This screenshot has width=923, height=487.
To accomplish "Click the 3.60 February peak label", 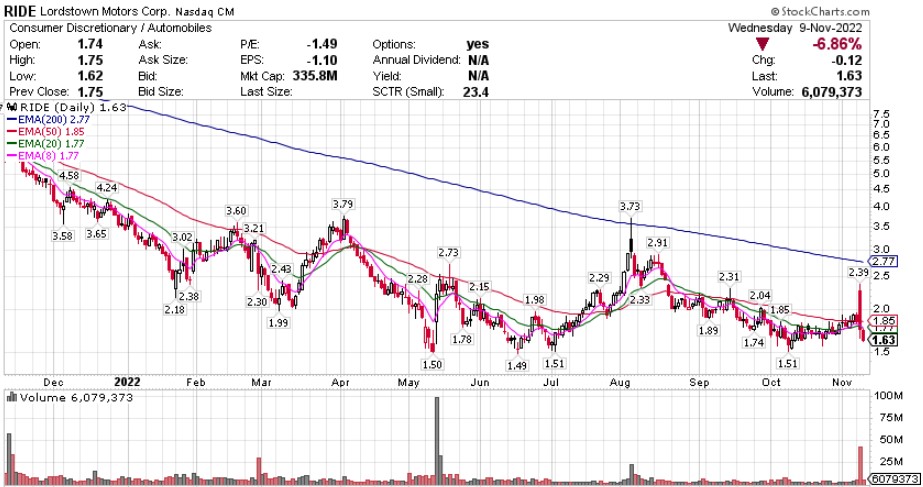I will (236, 211).
